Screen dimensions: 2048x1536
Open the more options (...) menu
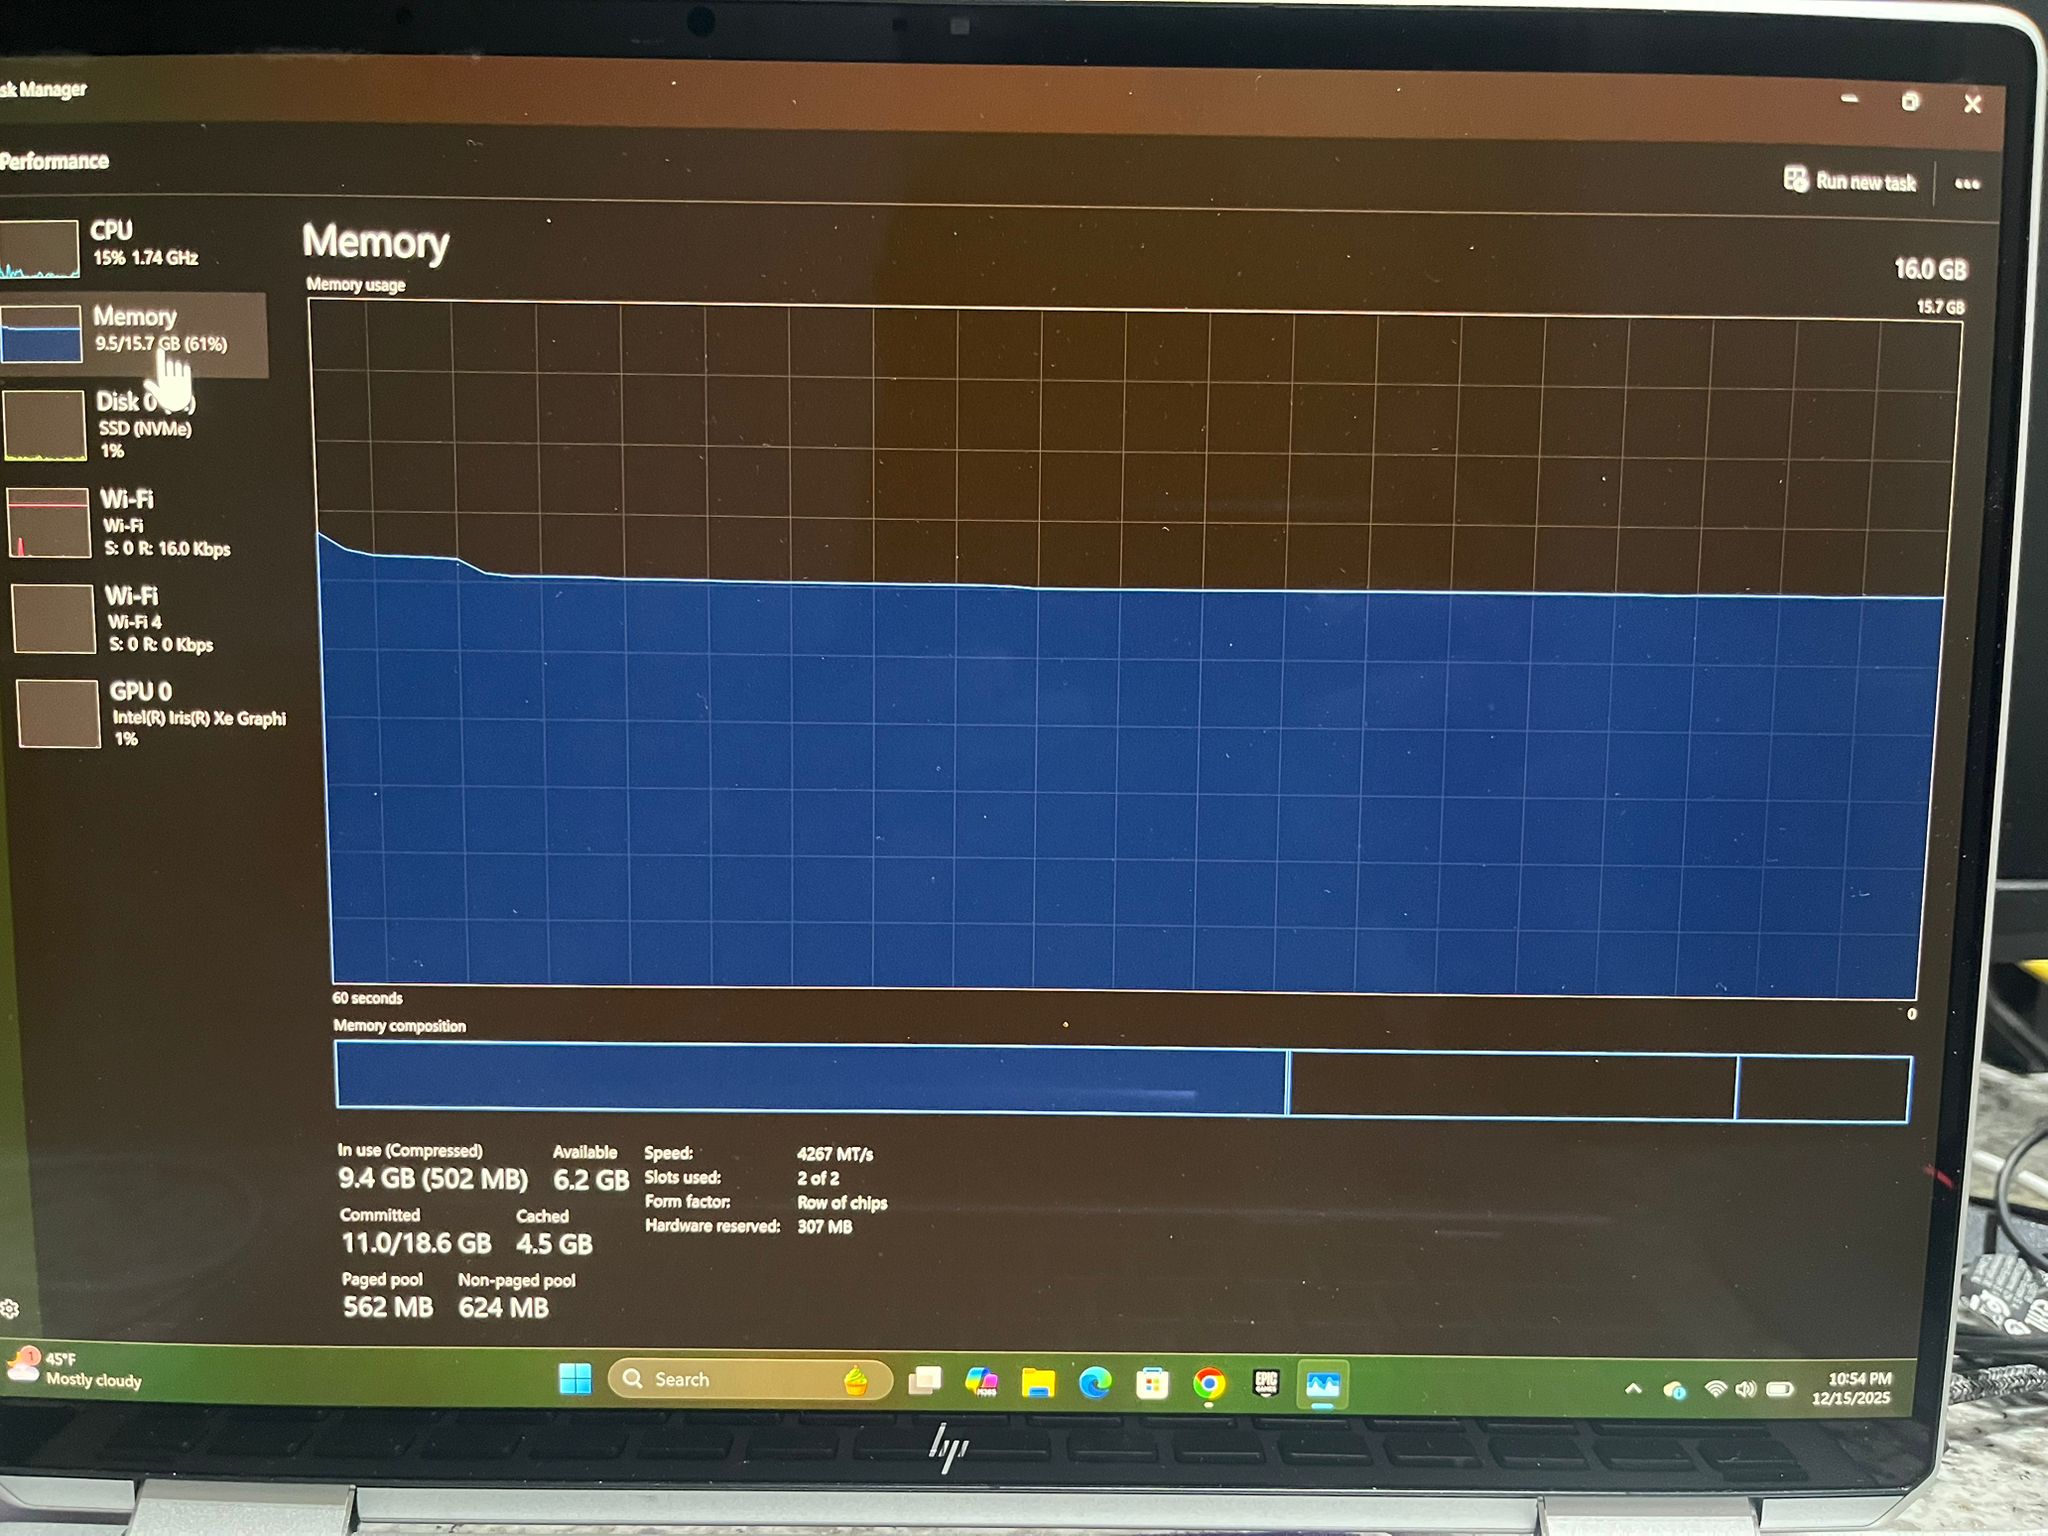(x=1967, y=183)
